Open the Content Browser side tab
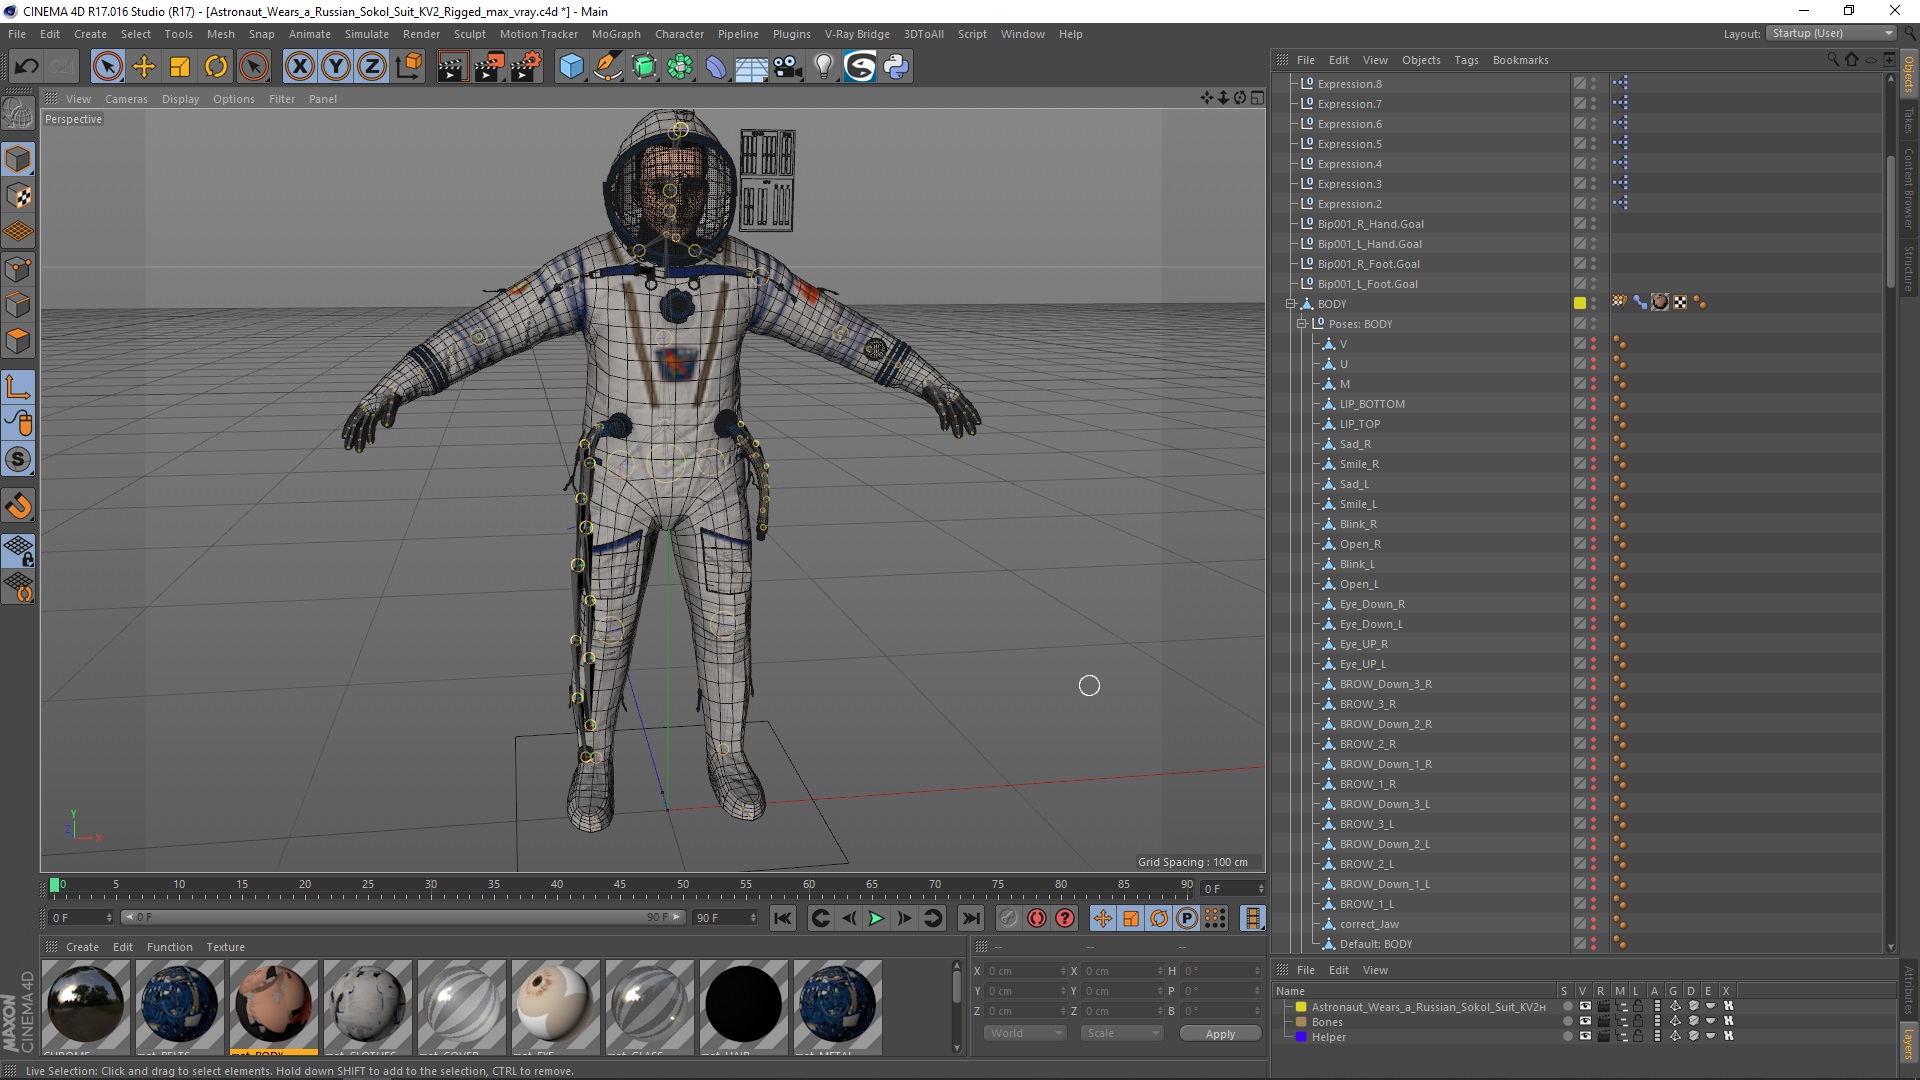This screenshot has height=1080, width=1920. 1909,188
